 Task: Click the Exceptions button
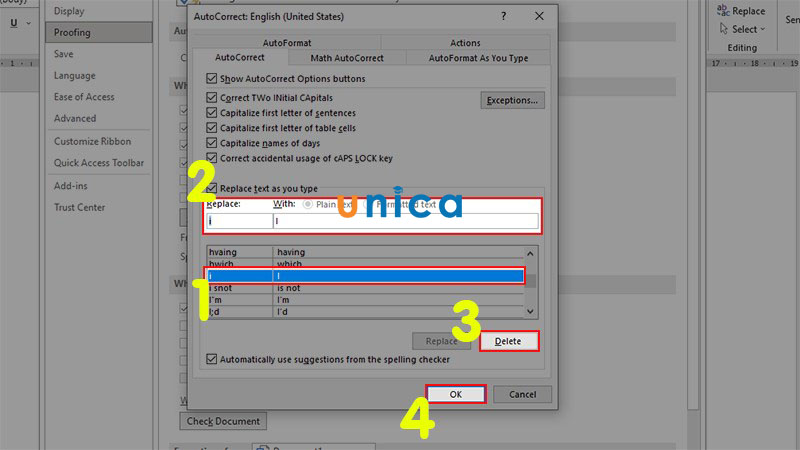512,101
